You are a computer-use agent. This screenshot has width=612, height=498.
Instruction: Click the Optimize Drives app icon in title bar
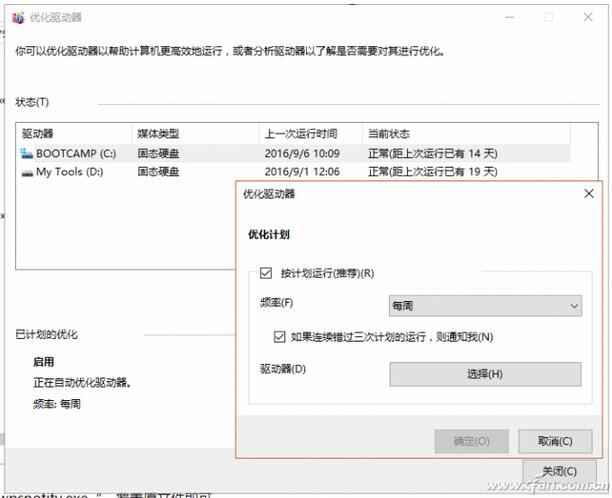(x=18, y=18)
